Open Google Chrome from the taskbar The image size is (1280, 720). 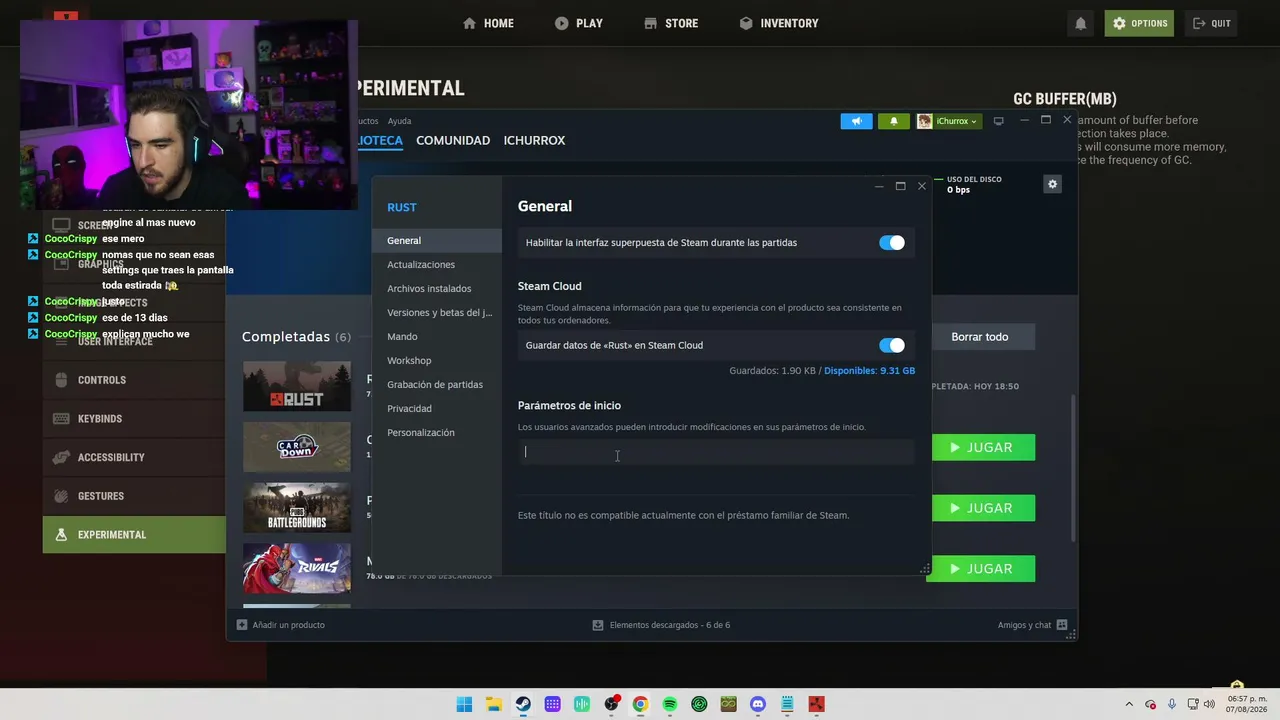(x=640, y=704)
